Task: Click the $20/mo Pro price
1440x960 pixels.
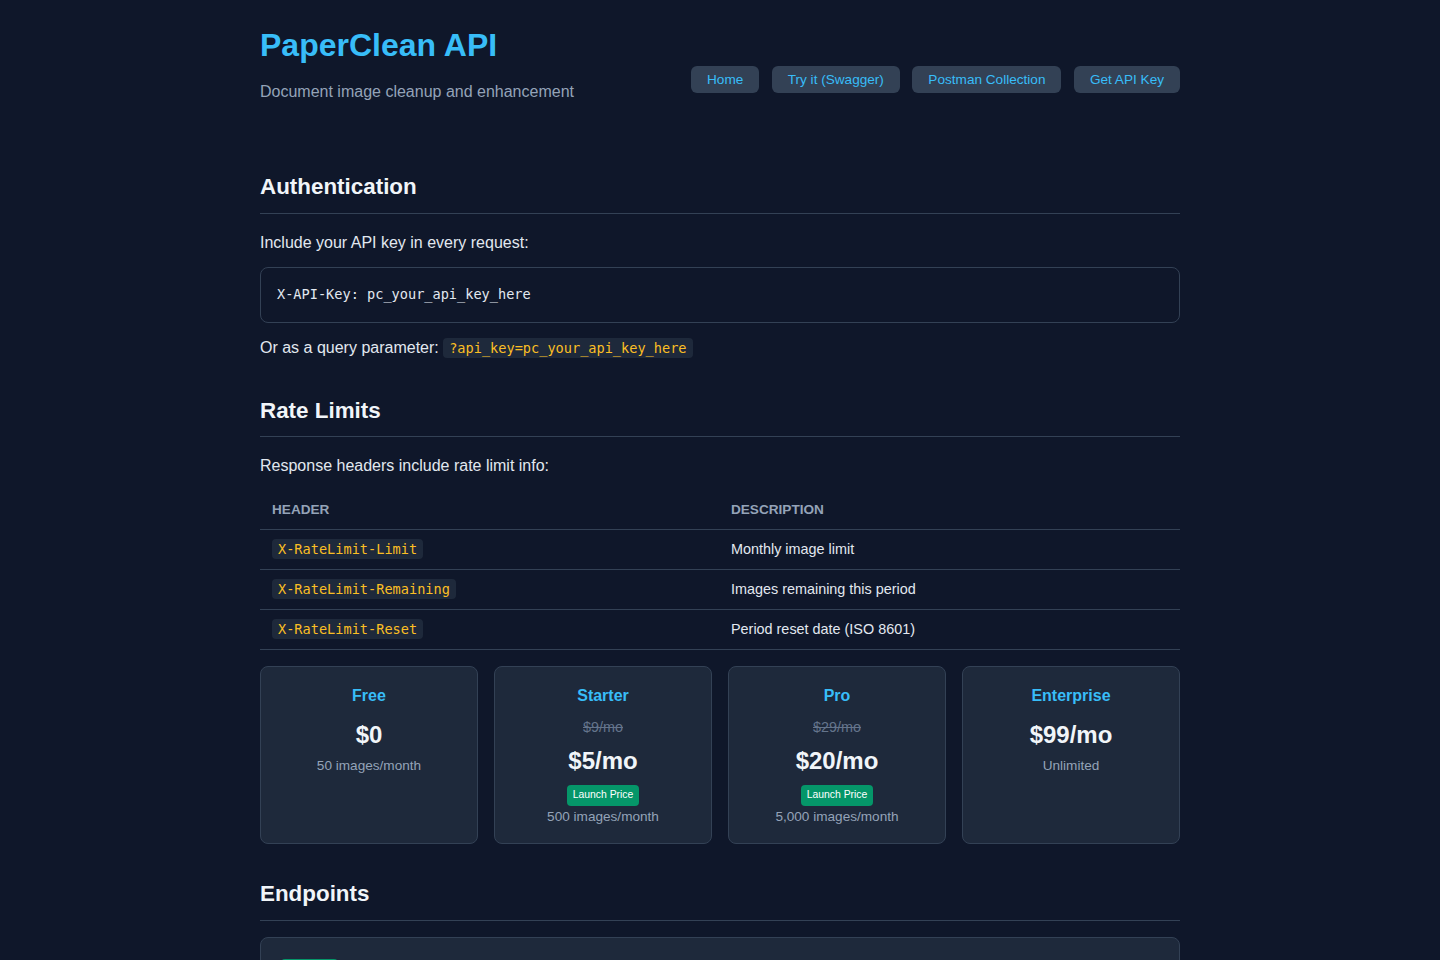Action: [x=837, y=761]
